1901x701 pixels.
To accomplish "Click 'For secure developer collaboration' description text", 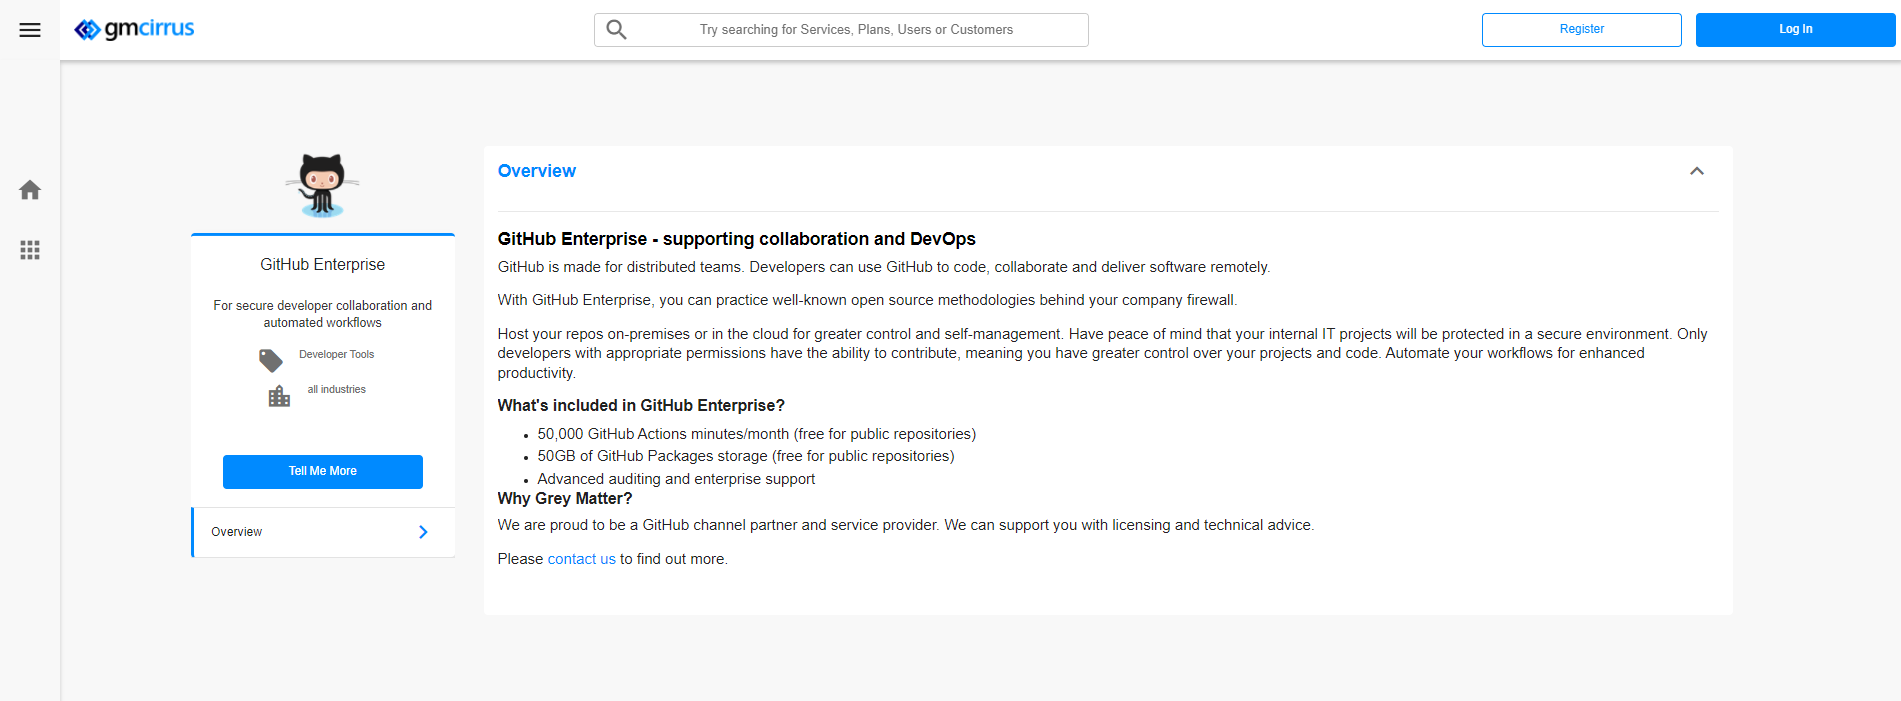I will point(323,314).
